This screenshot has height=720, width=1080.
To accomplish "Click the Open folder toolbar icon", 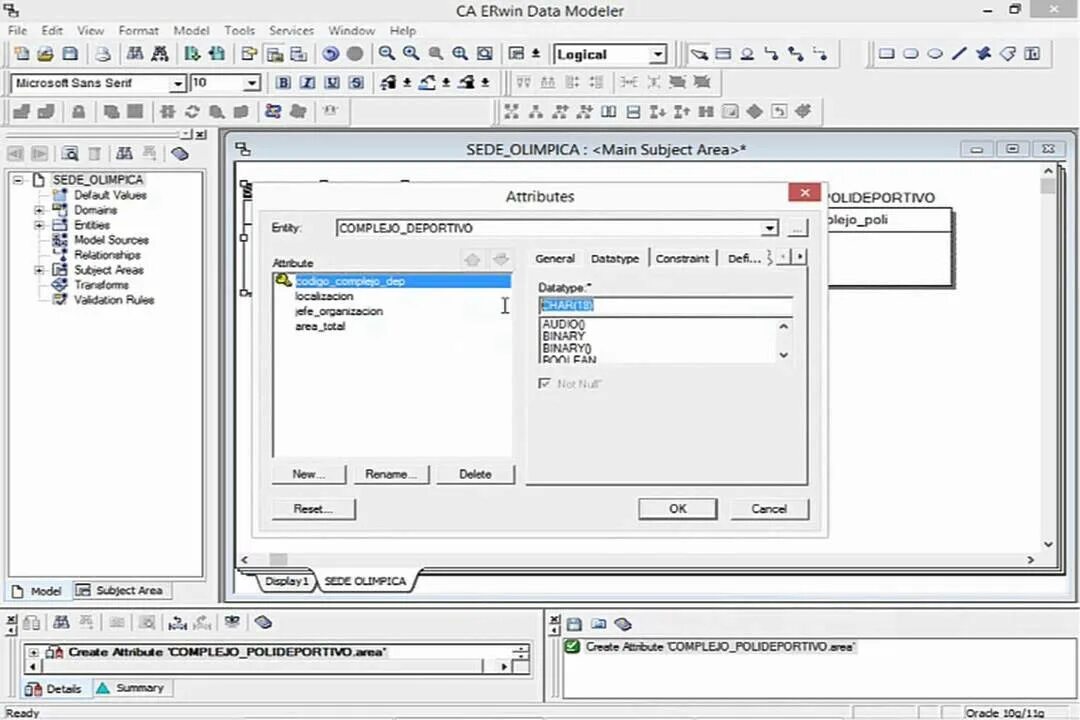I will pos(45,54).
